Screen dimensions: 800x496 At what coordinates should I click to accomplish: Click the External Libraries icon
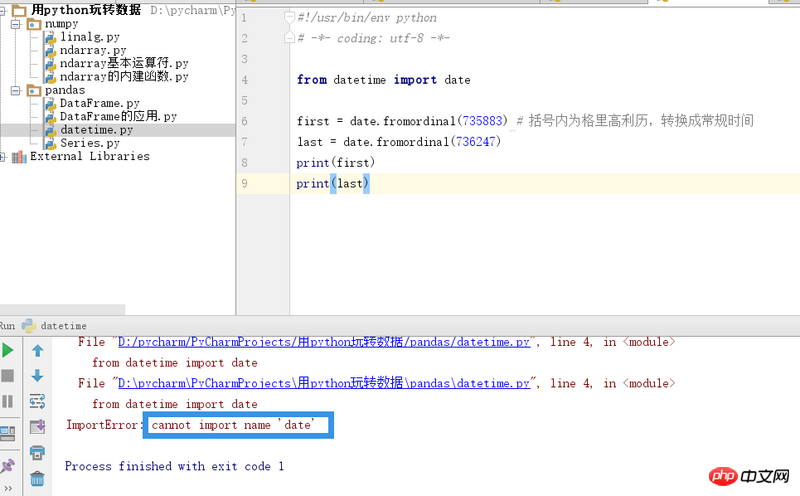coord(19,157)
